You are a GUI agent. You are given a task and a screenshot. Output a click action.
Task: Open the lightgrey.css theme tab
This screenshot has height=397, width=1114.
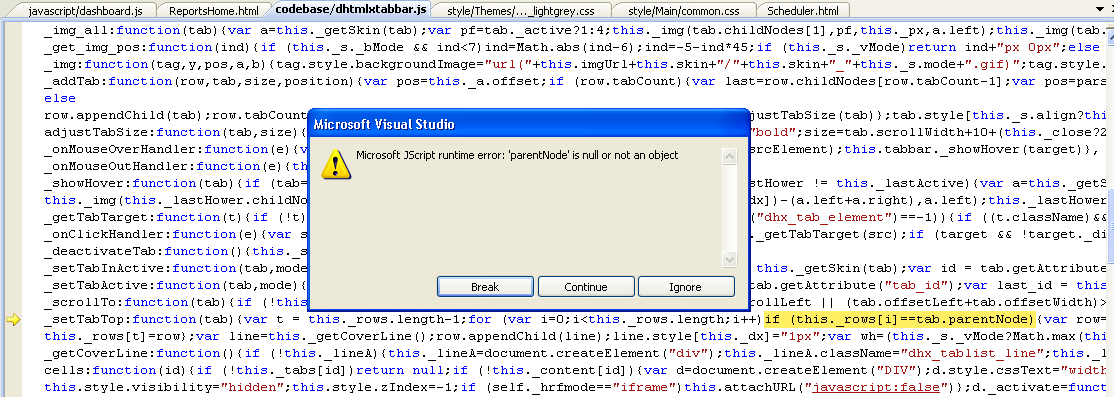coord(520,11)
